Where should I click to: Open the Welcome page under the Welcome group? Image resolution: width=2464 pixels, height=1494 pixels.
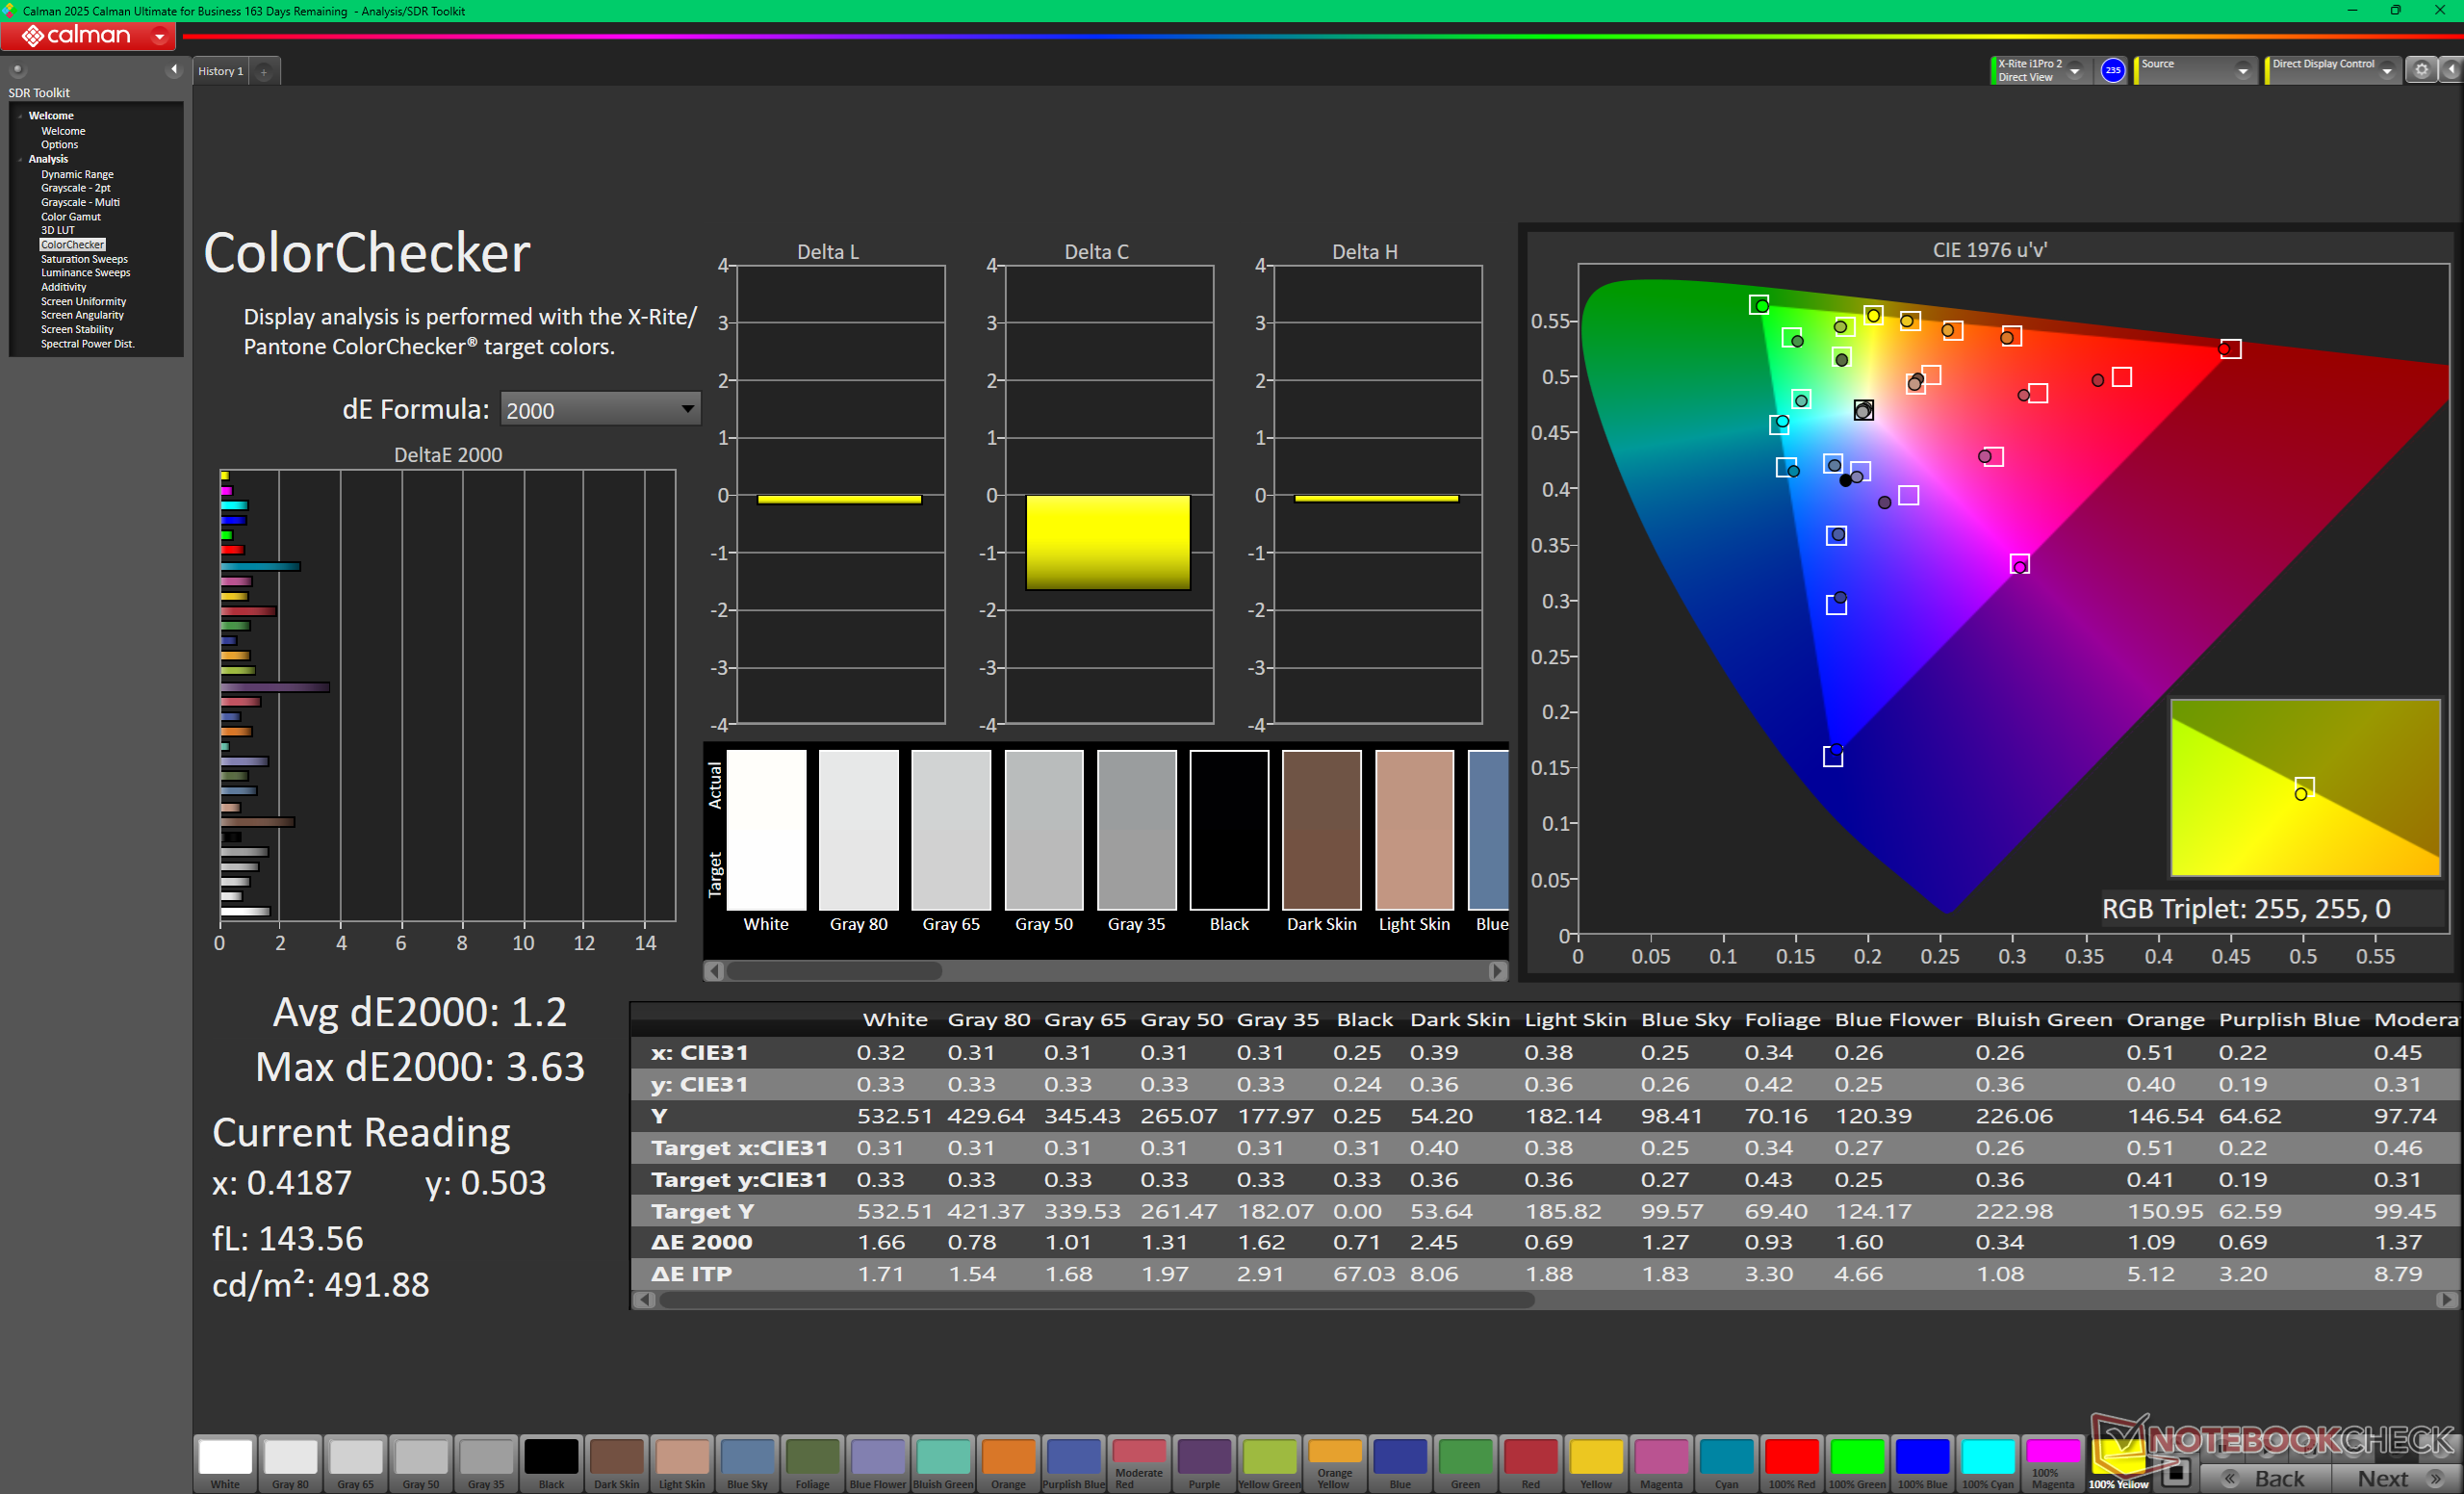(x=63, y=131)
